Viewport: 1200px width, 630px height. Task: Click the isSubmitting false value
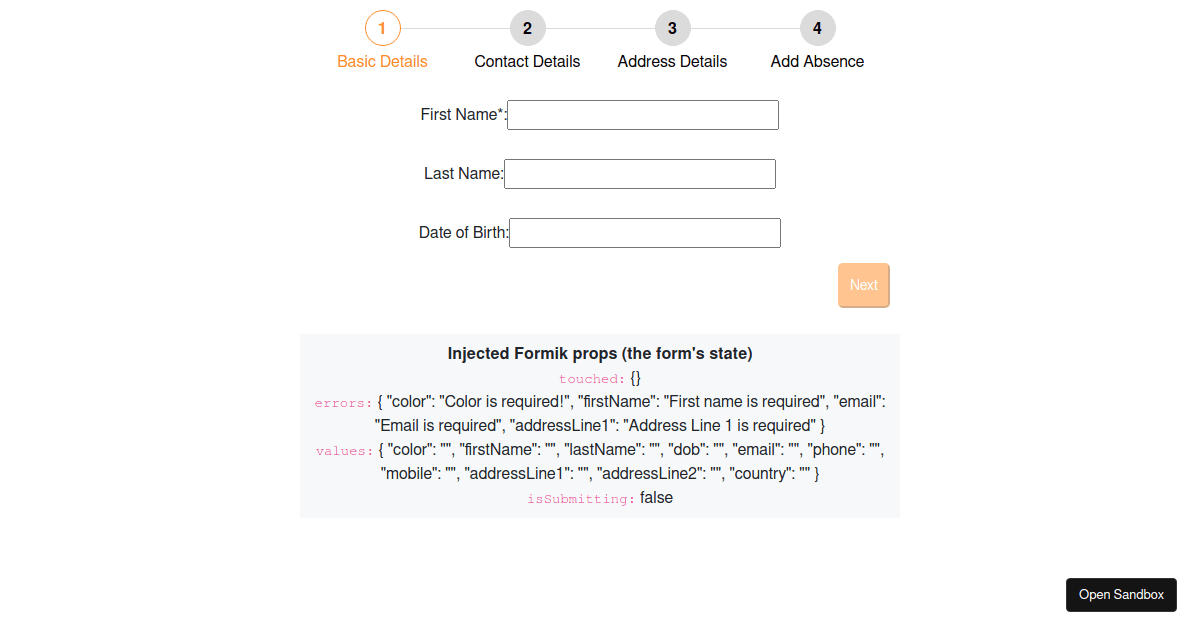(x=656, y=498)
